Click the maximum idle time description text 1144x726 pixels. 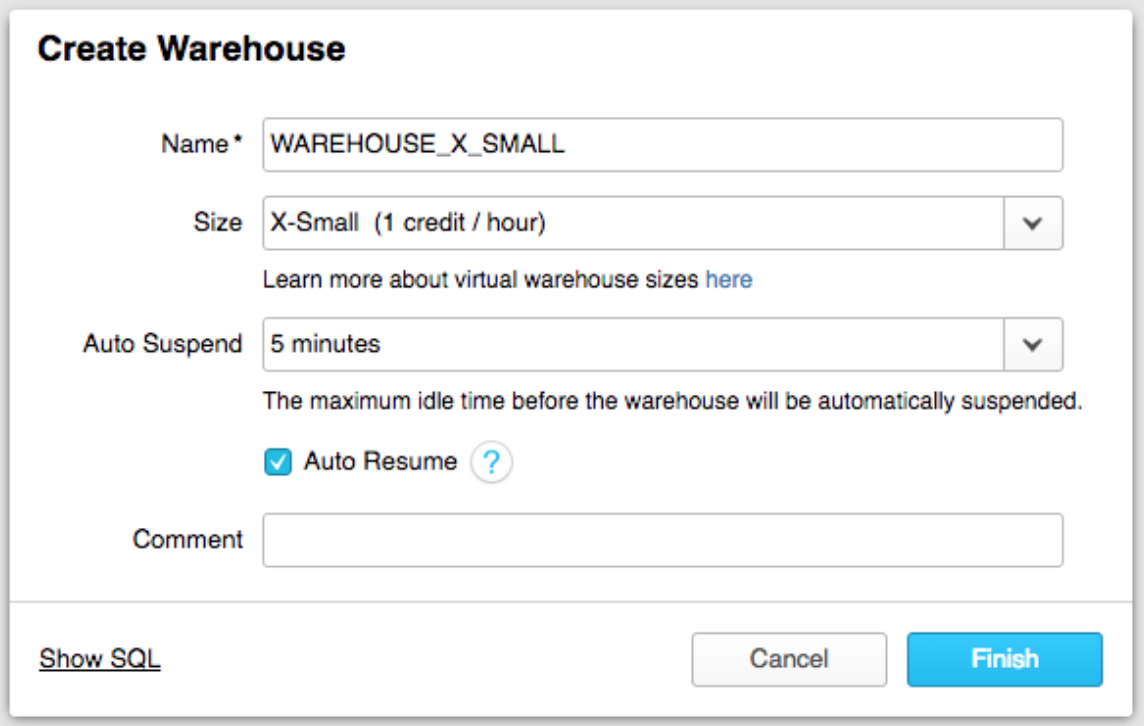pyautogui.click(x=672, y=402)
